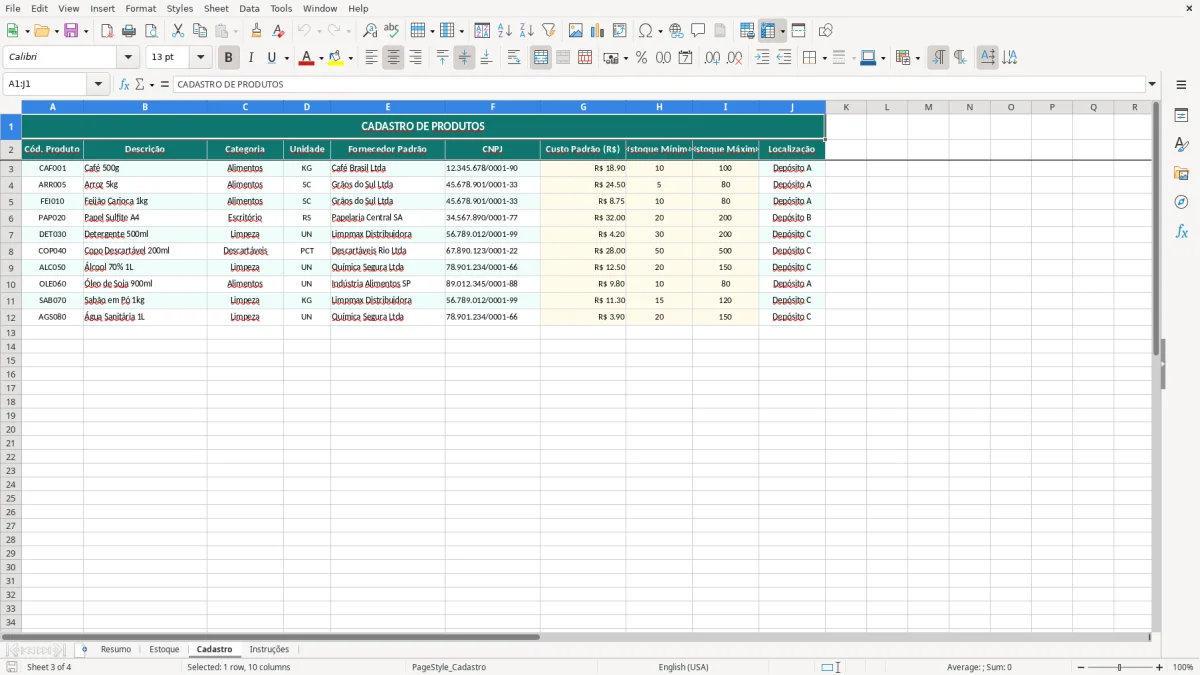Show draw functions shapes icon
1200x675 pixels.
[825, 31]
